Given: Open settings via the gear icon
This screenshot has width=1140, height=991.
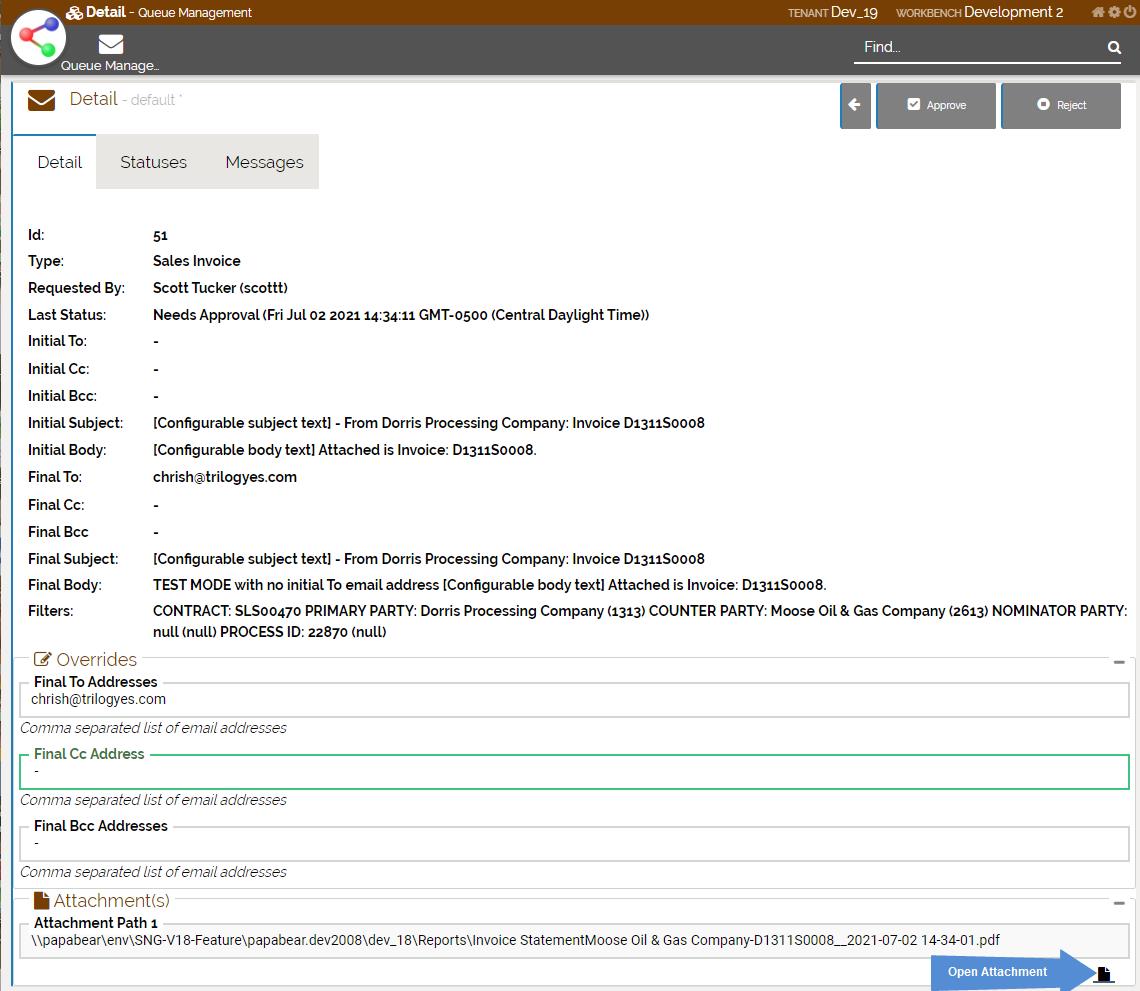Looking at the screenshot, I should coord(1114,12).
